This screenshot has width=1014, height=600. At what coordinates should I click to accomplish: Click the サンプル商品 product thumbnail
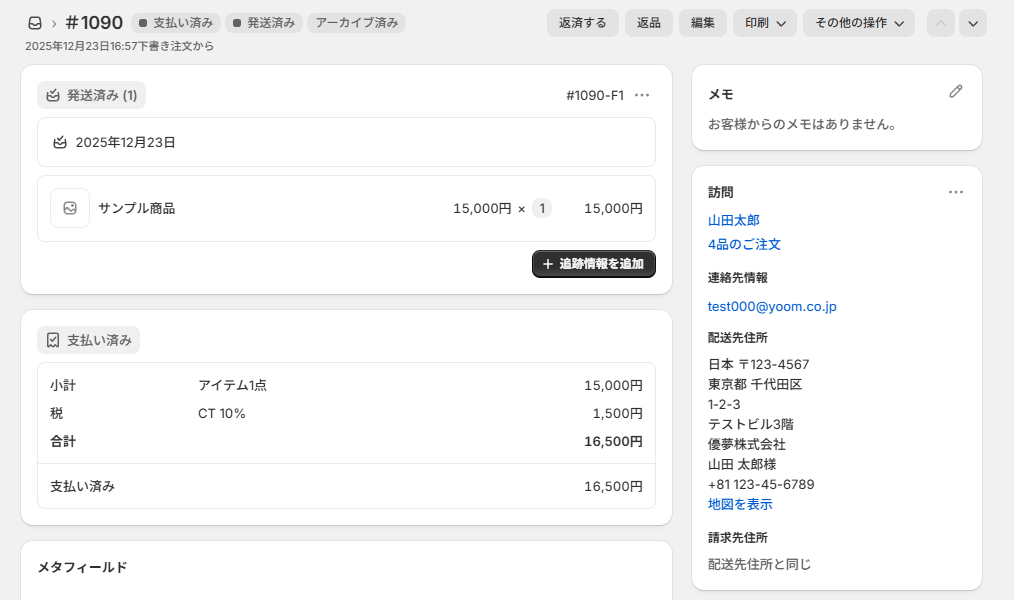tap(70, 208)
